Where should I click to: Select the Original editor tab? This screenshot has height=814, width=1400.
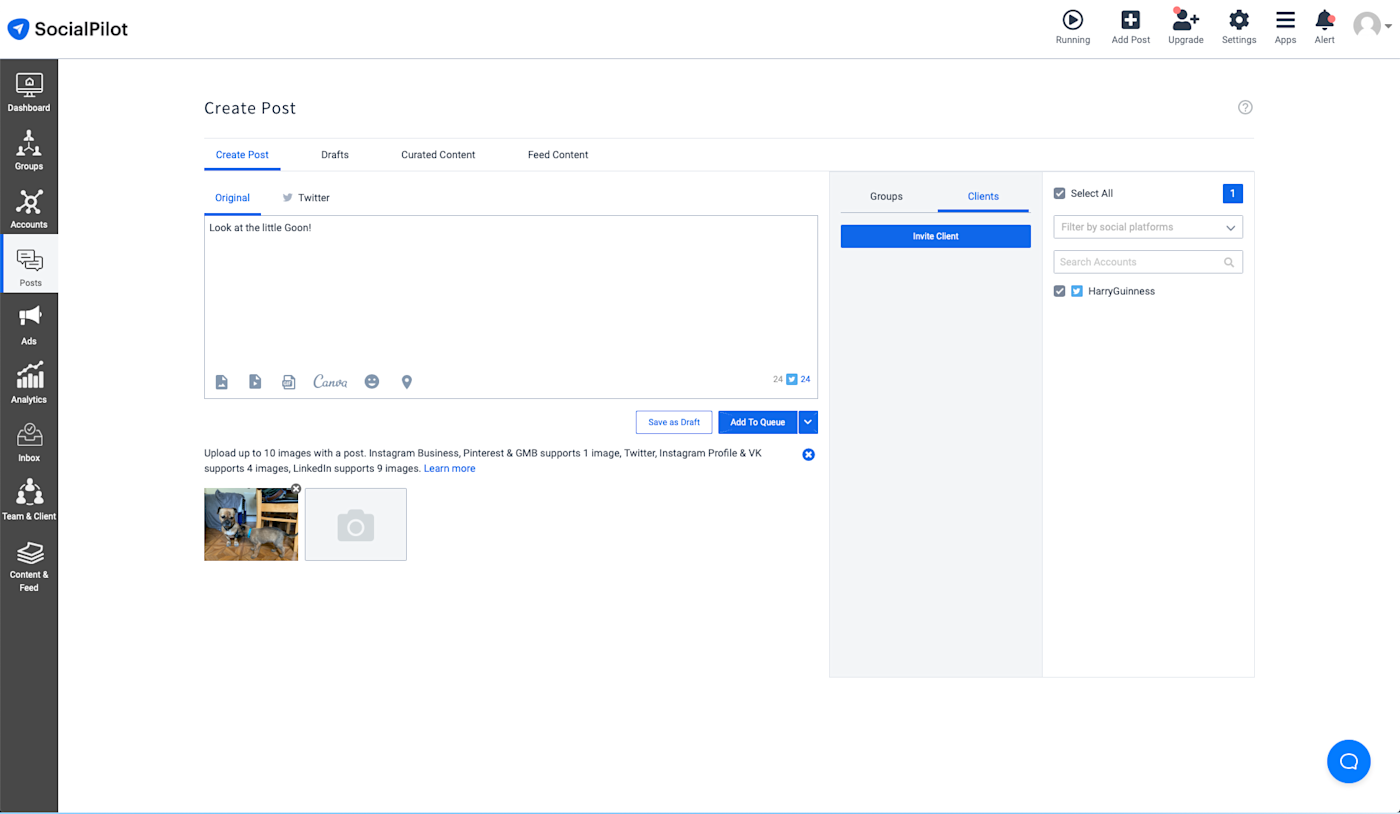pos(232,198)
